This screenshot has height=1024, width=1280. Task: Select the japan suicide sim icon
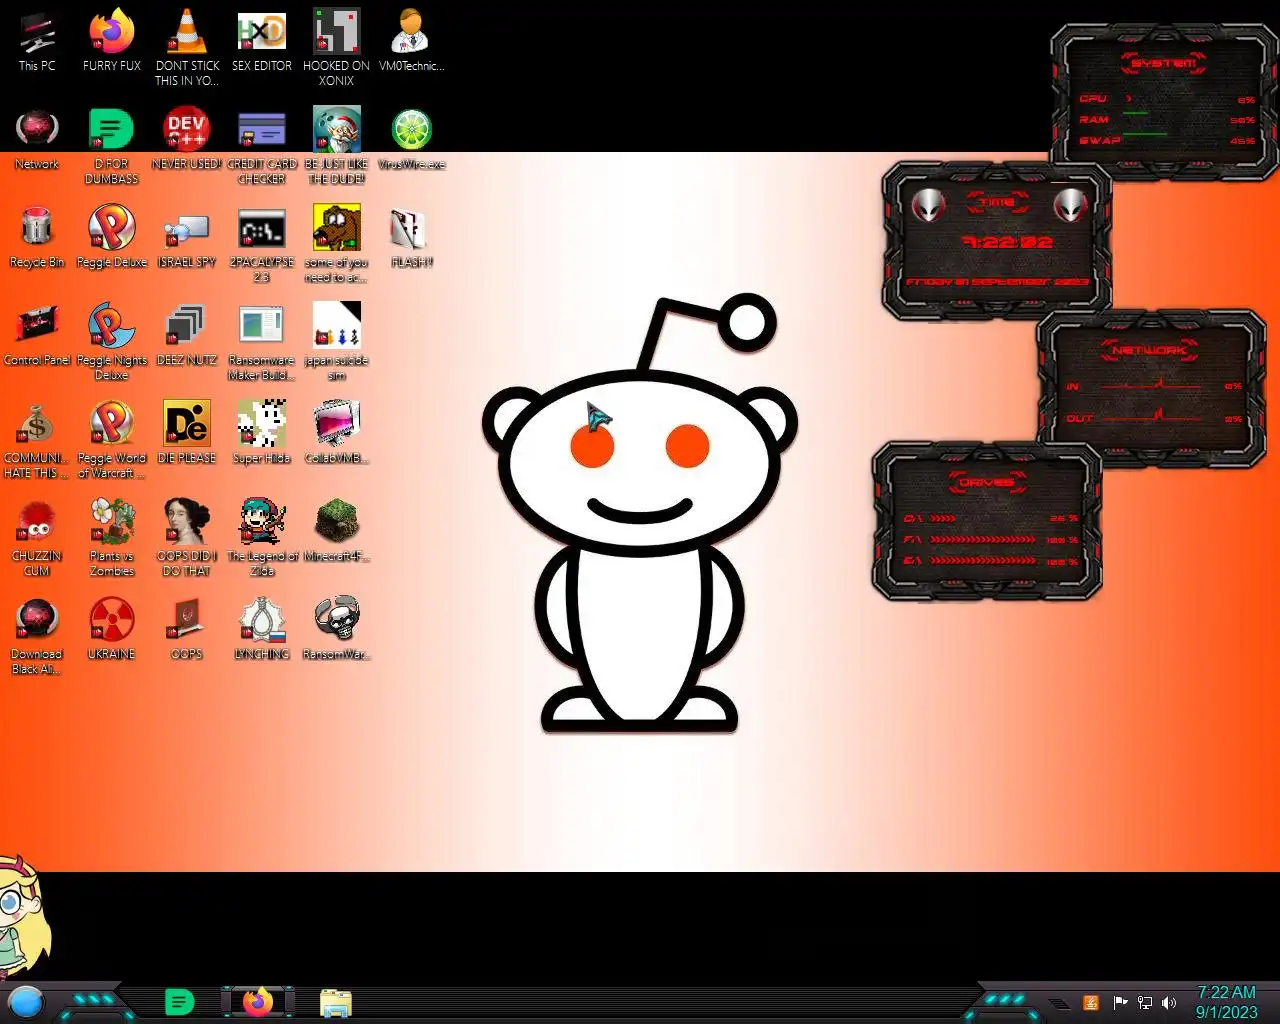pyautogui.click(x=337, y=342)
